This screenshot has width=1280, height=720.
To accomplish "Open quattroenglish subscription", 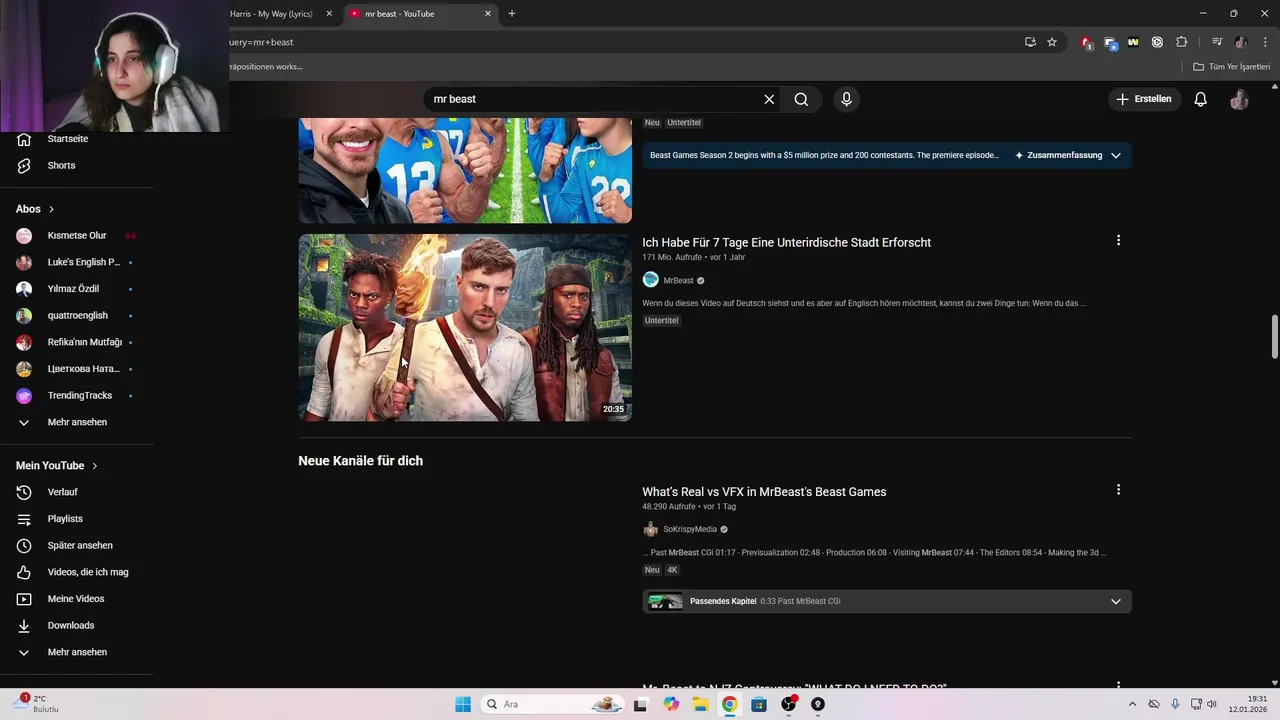I will coord(77,316).
